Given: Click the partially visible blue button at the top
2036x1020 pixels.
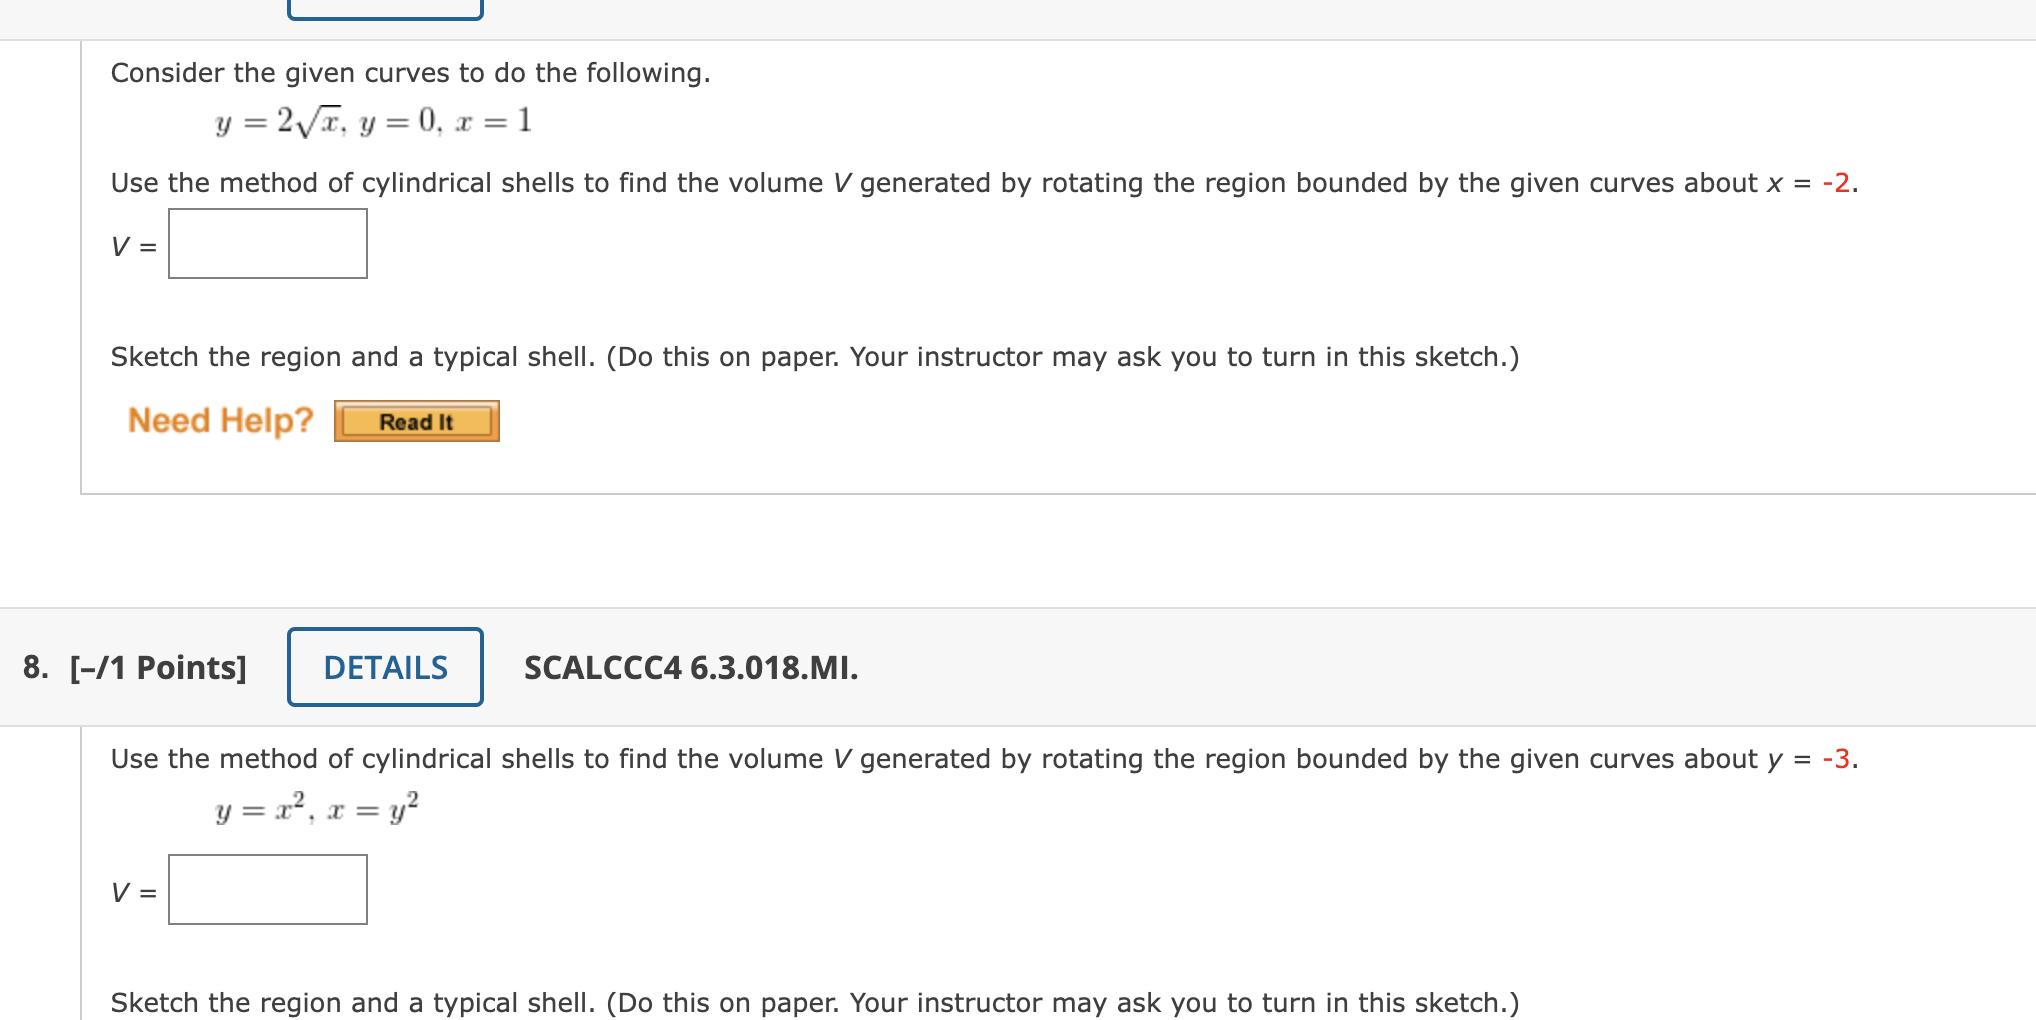Looking at the screenshot, I should (x=385, y=8).
